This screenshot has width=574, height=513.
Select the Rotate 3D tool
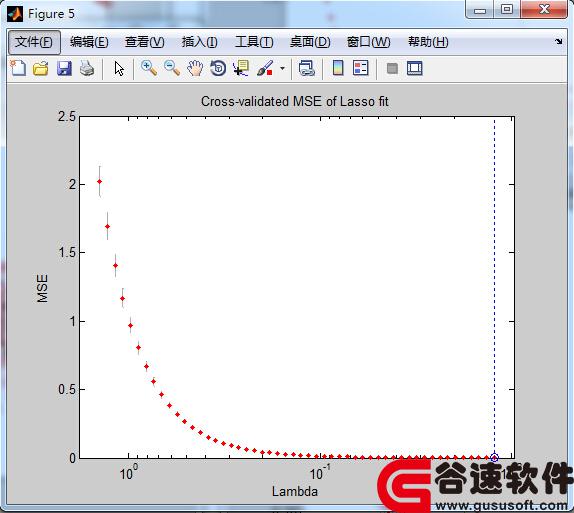[218, 68]
